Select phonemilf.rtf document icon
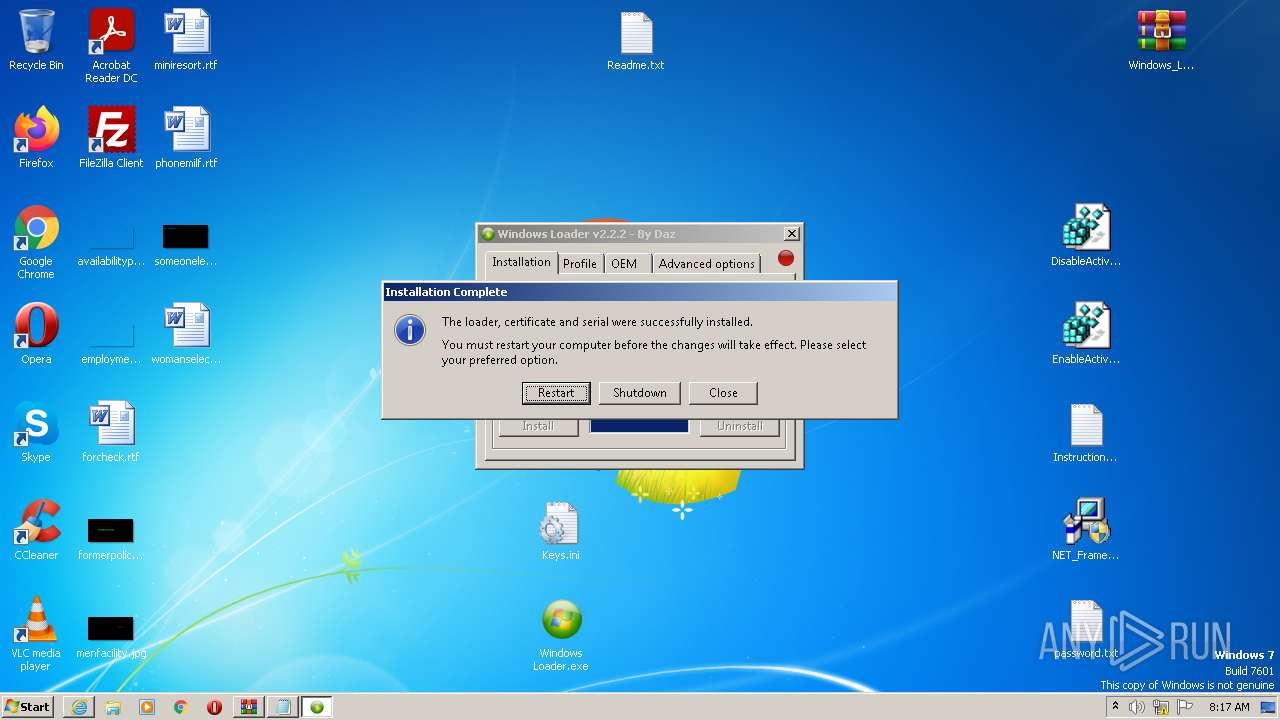This screenshot has width=1280, height=720. (x=186, y=138)
